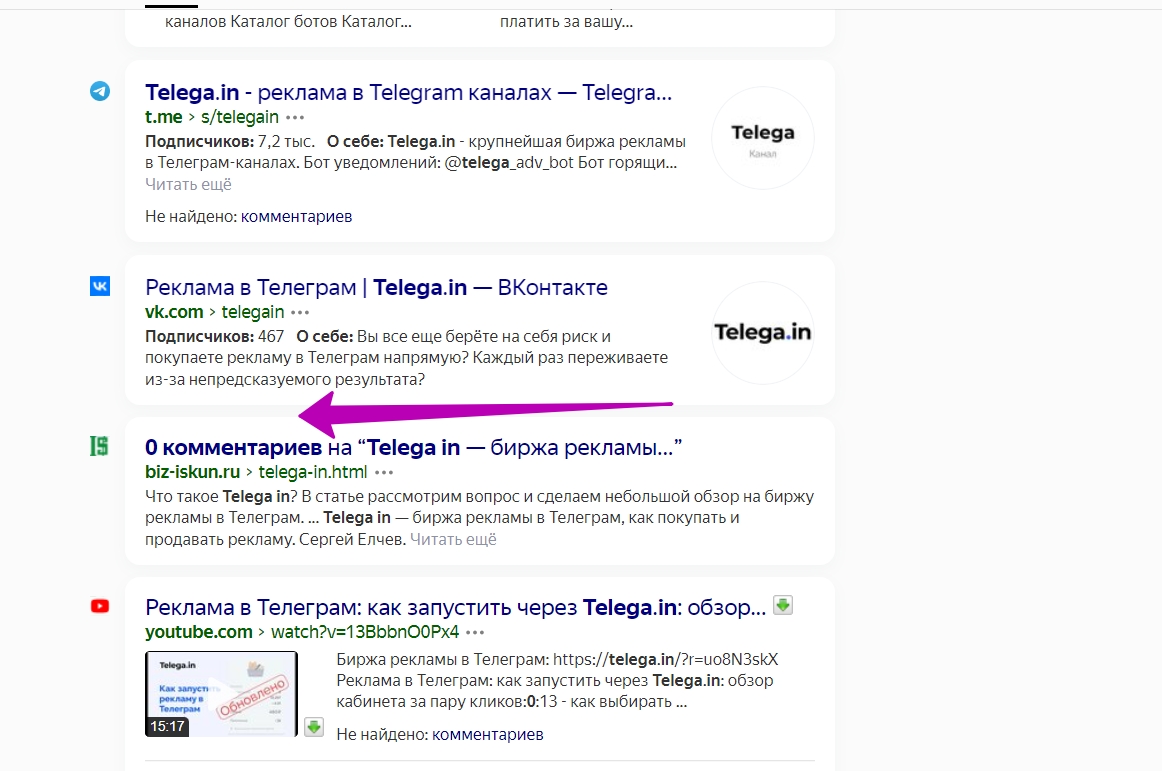
Task: Play the YouTube video thumbnail marked 15:17
Action: click(x=221, y=694)
